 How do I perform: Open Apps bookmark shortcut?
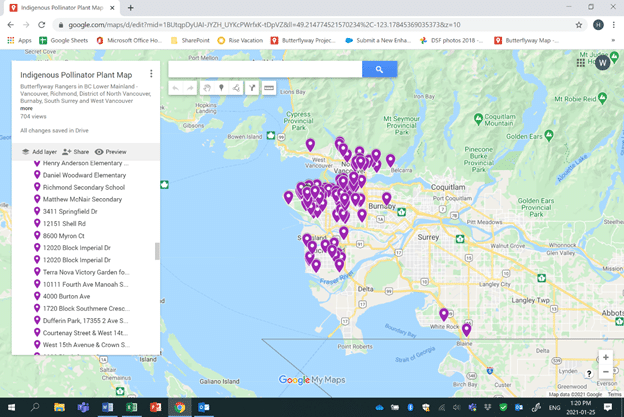click(x=20, y=40)
